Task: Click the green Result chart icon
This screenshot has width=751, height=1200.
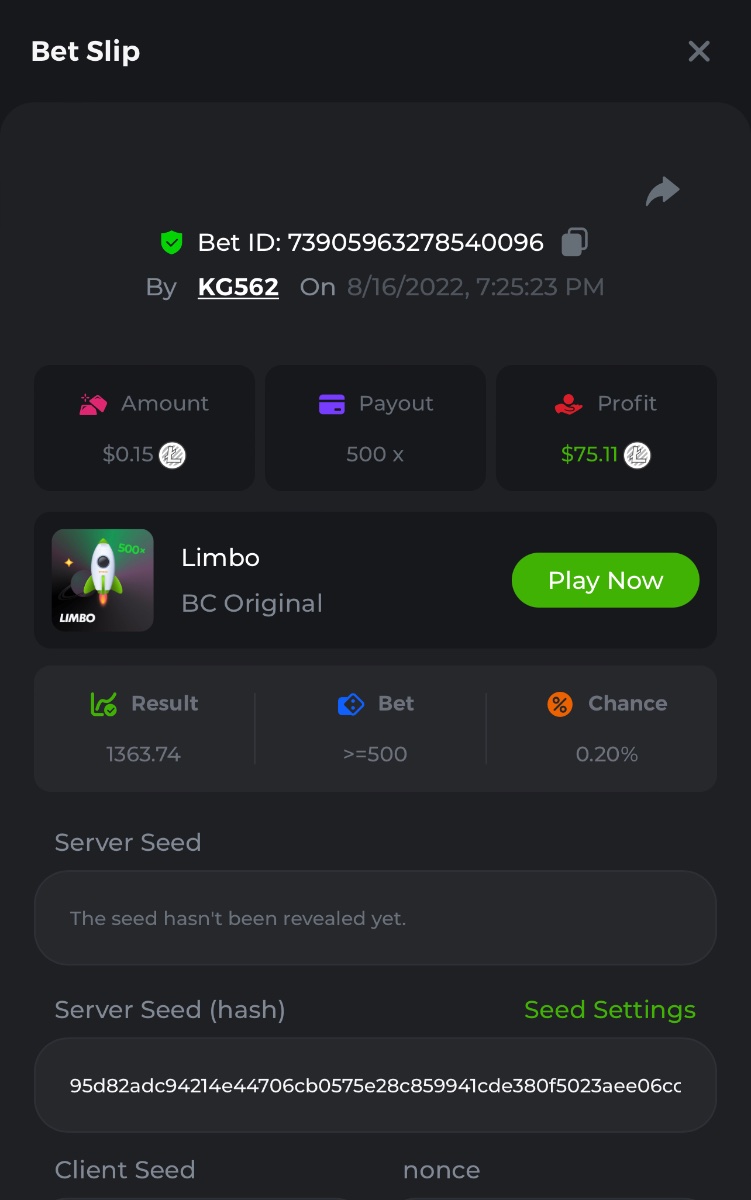Action: pos(104,704)
